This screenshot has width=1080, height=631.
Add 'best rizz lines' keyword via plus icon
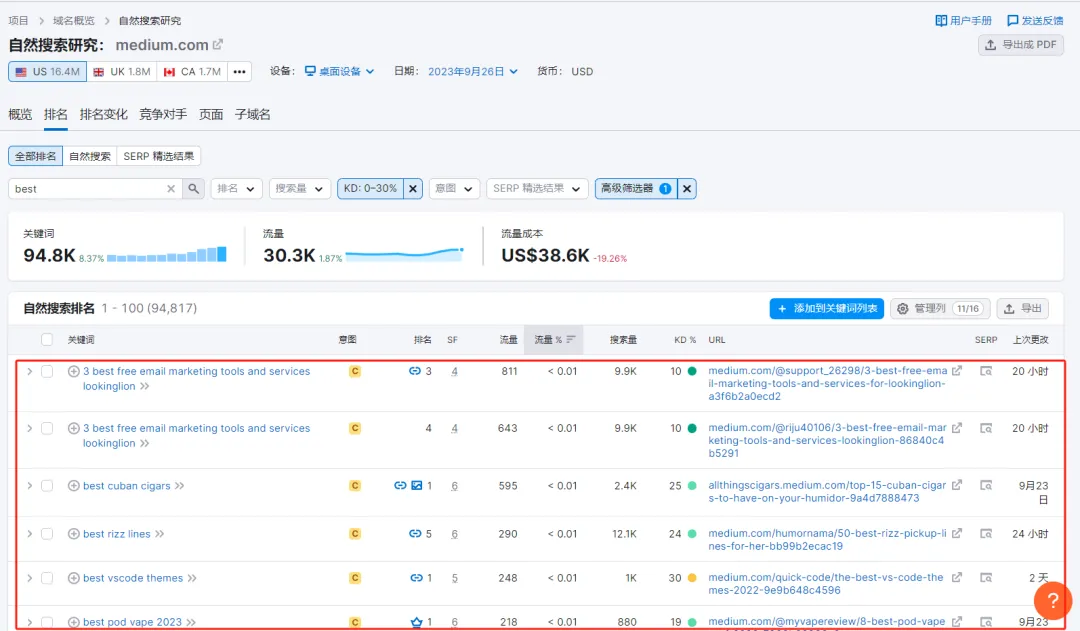tap(74, 534)
